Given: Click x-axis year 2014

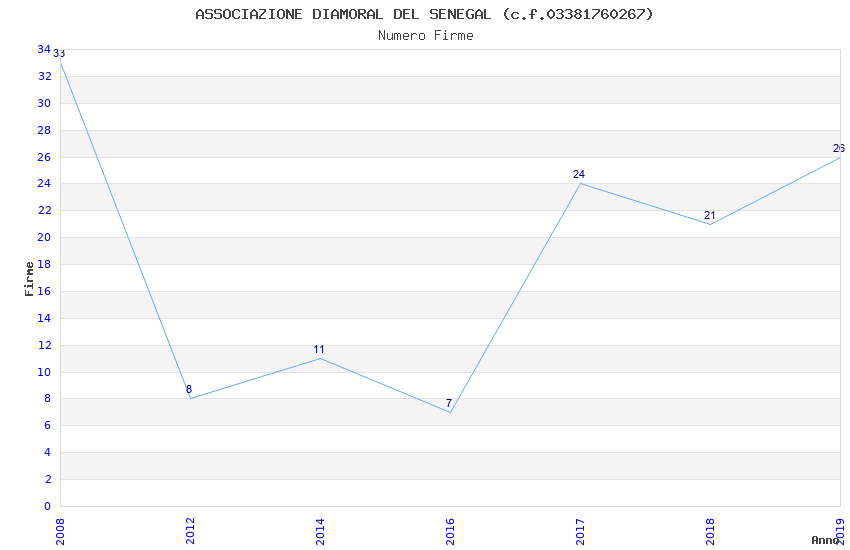Looking at the screenshot, I should tap(320, 532).
